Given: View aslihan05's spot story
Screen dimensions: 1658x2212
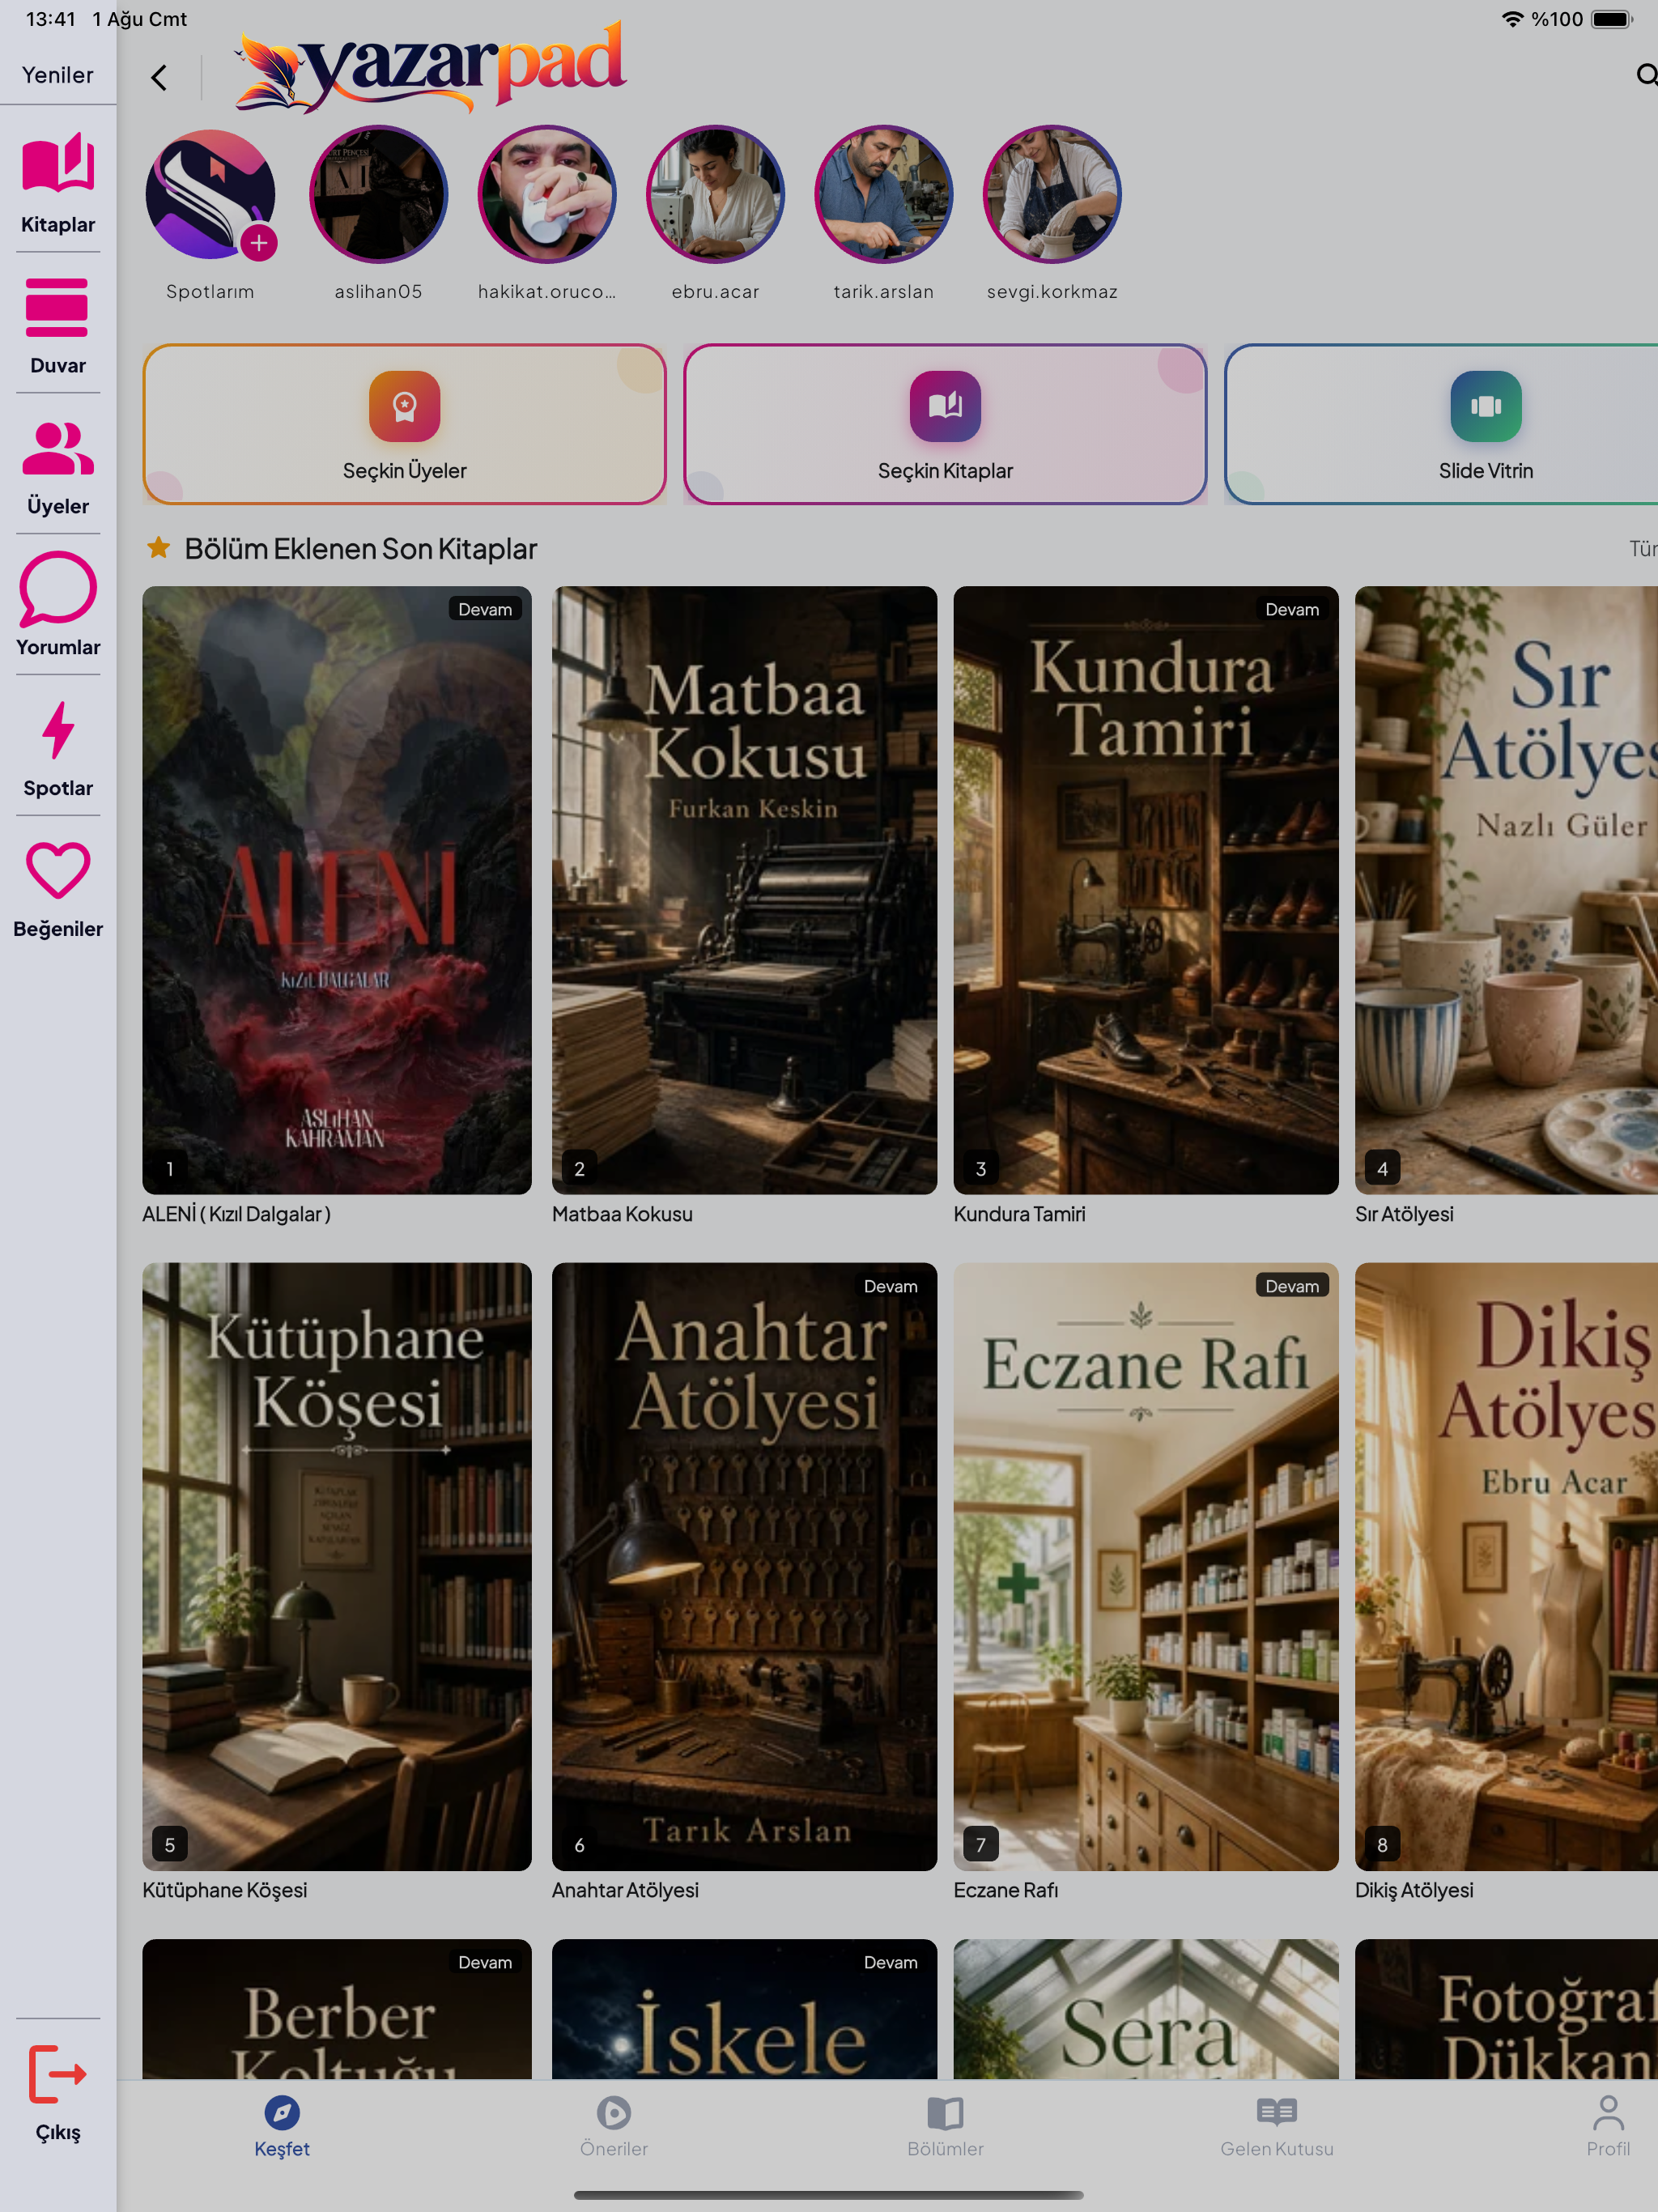Looking at the screenshot, I should (378, 194).
